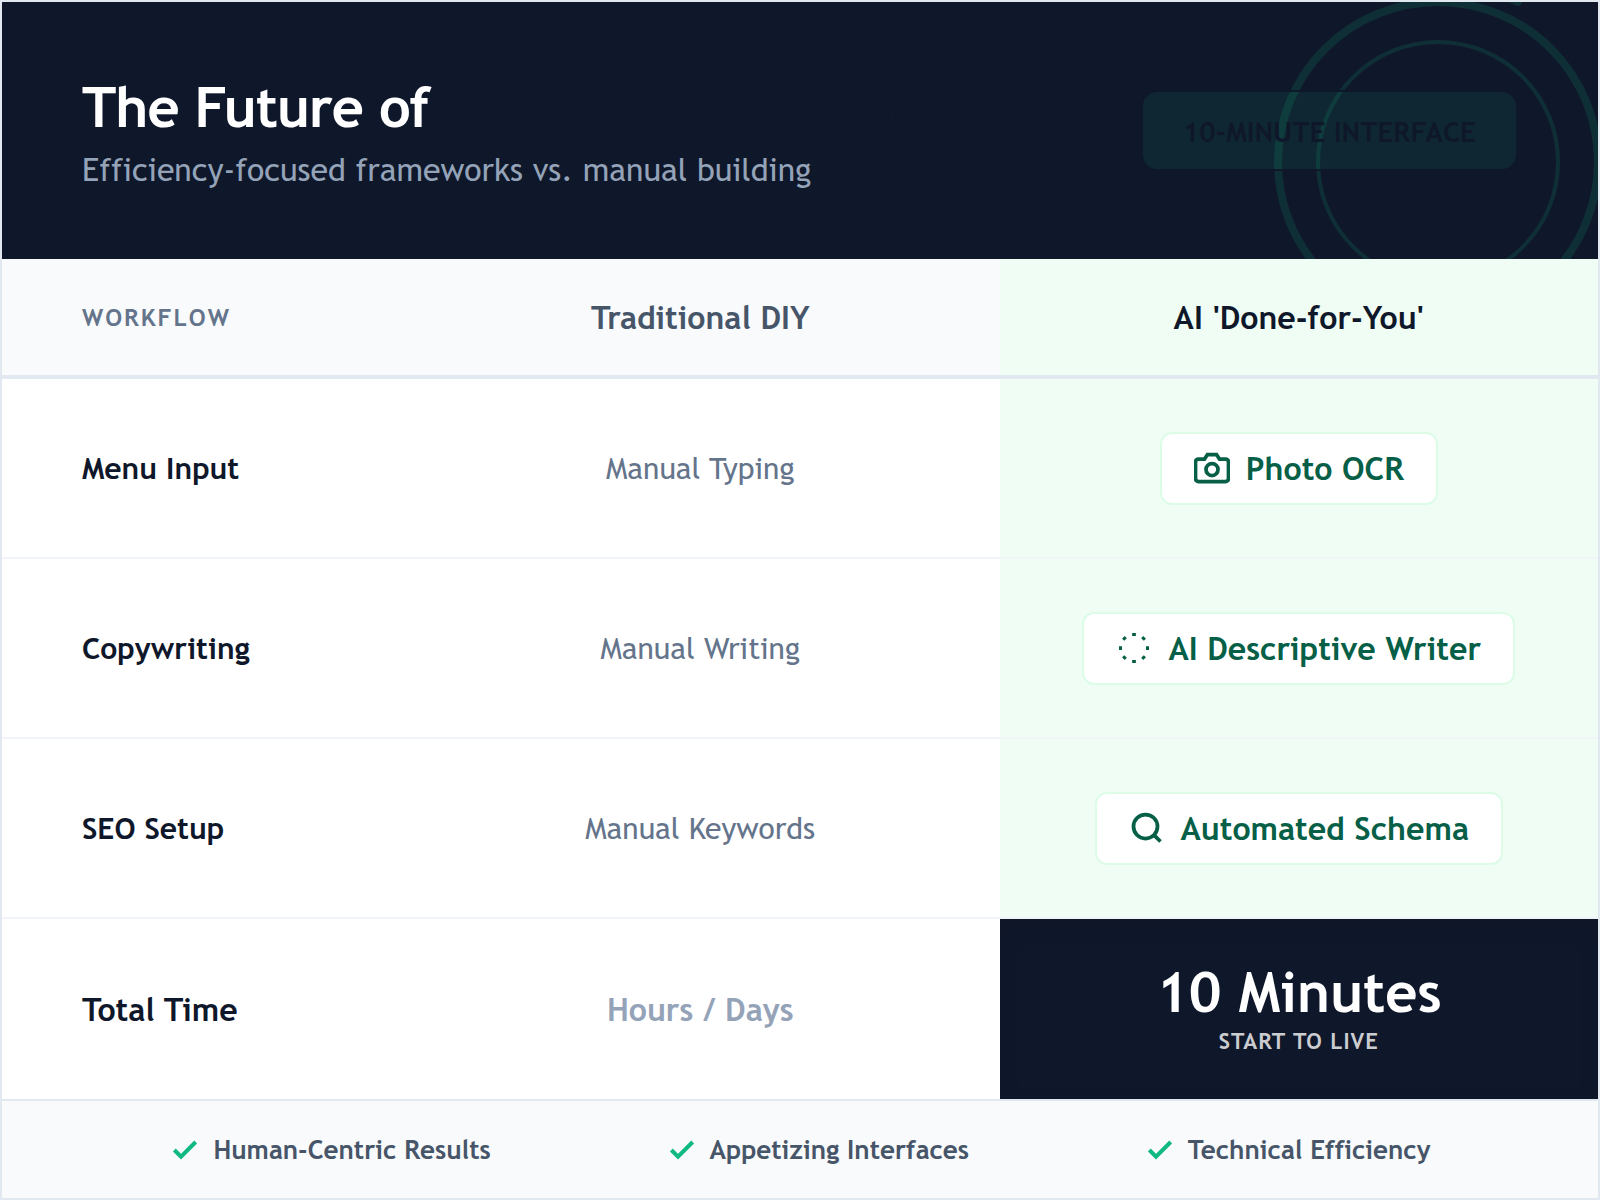The height and width of the screenshot is (1200, 1600).
Task: Click the checkmark beside Appetizing Interfaces
Action: 682,1150
